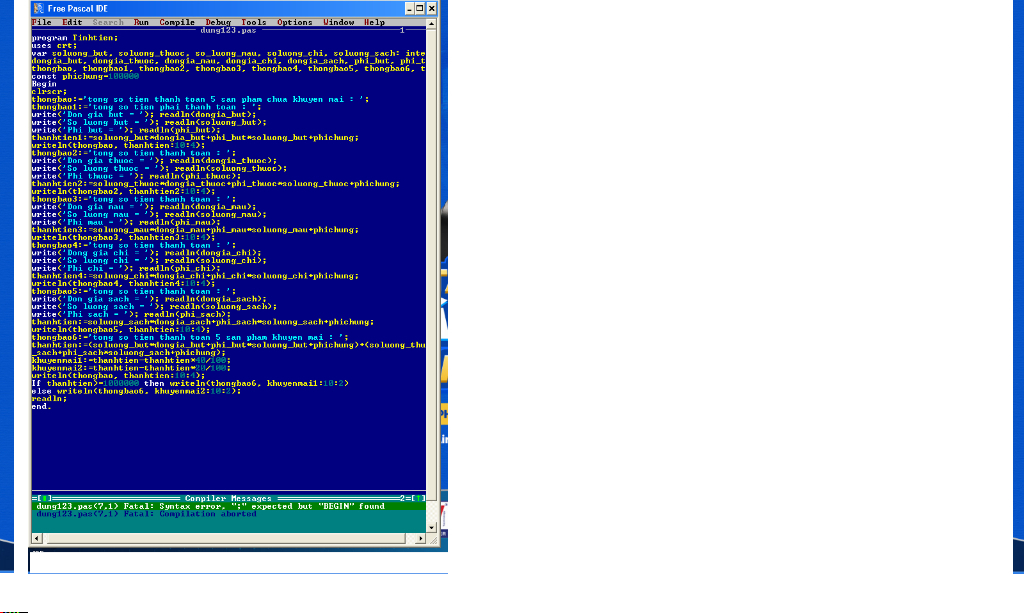
Task: Click the vertical scrollbar down arrow
Action: pos(431,527)
